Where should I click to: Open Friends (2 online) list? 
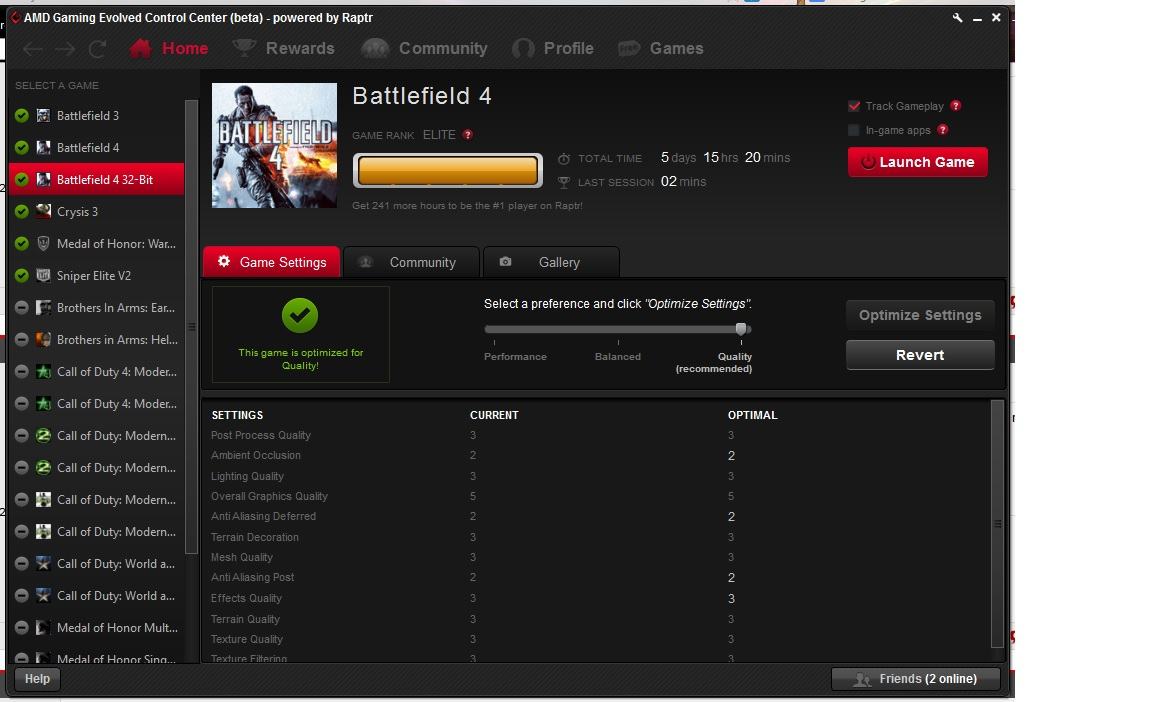click(x=915, y=679)
